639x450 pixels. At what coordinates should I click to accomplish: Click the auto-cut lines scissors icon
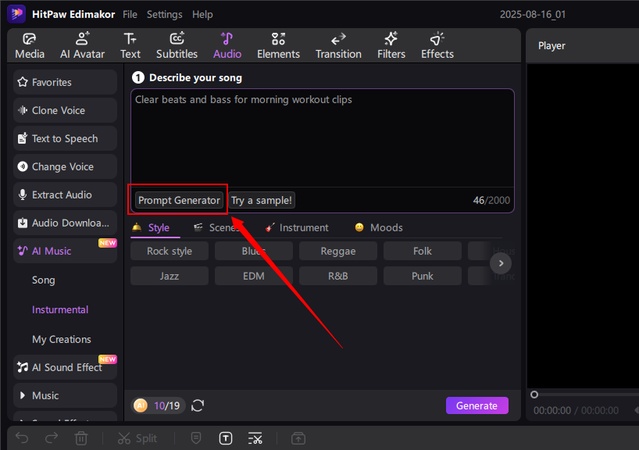tap(256, 438)
